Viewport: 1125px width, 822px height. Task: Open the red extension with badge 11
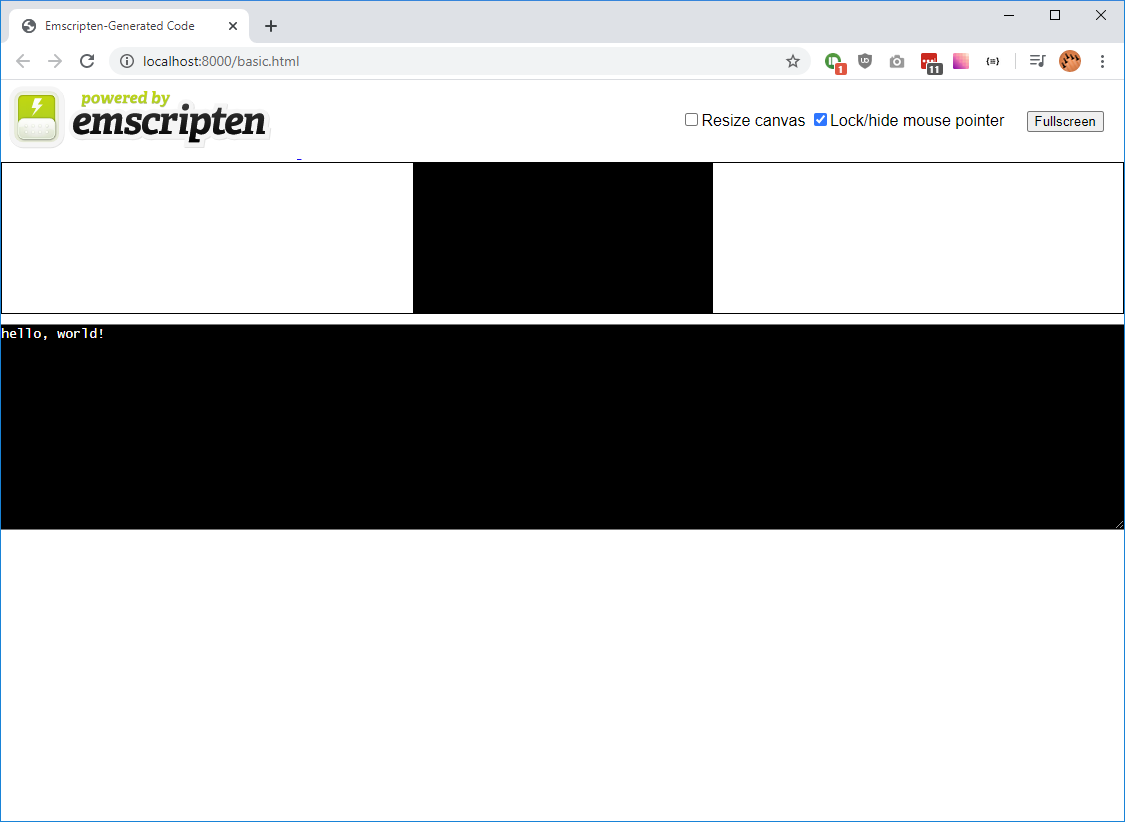[x=931, y=63]
